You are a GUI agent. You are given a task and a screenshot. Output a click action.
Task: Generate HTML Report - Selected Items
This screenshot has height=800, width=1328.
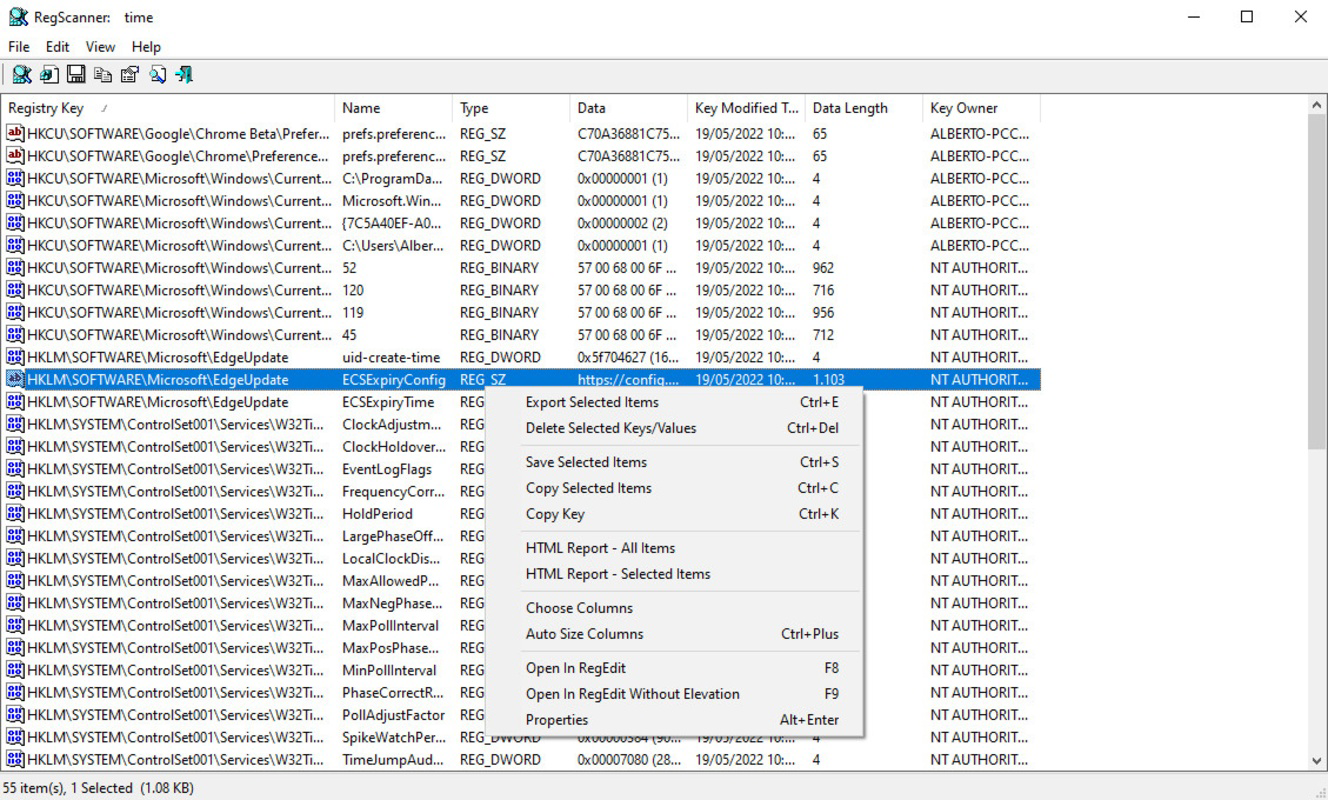[x=673, y=574]
